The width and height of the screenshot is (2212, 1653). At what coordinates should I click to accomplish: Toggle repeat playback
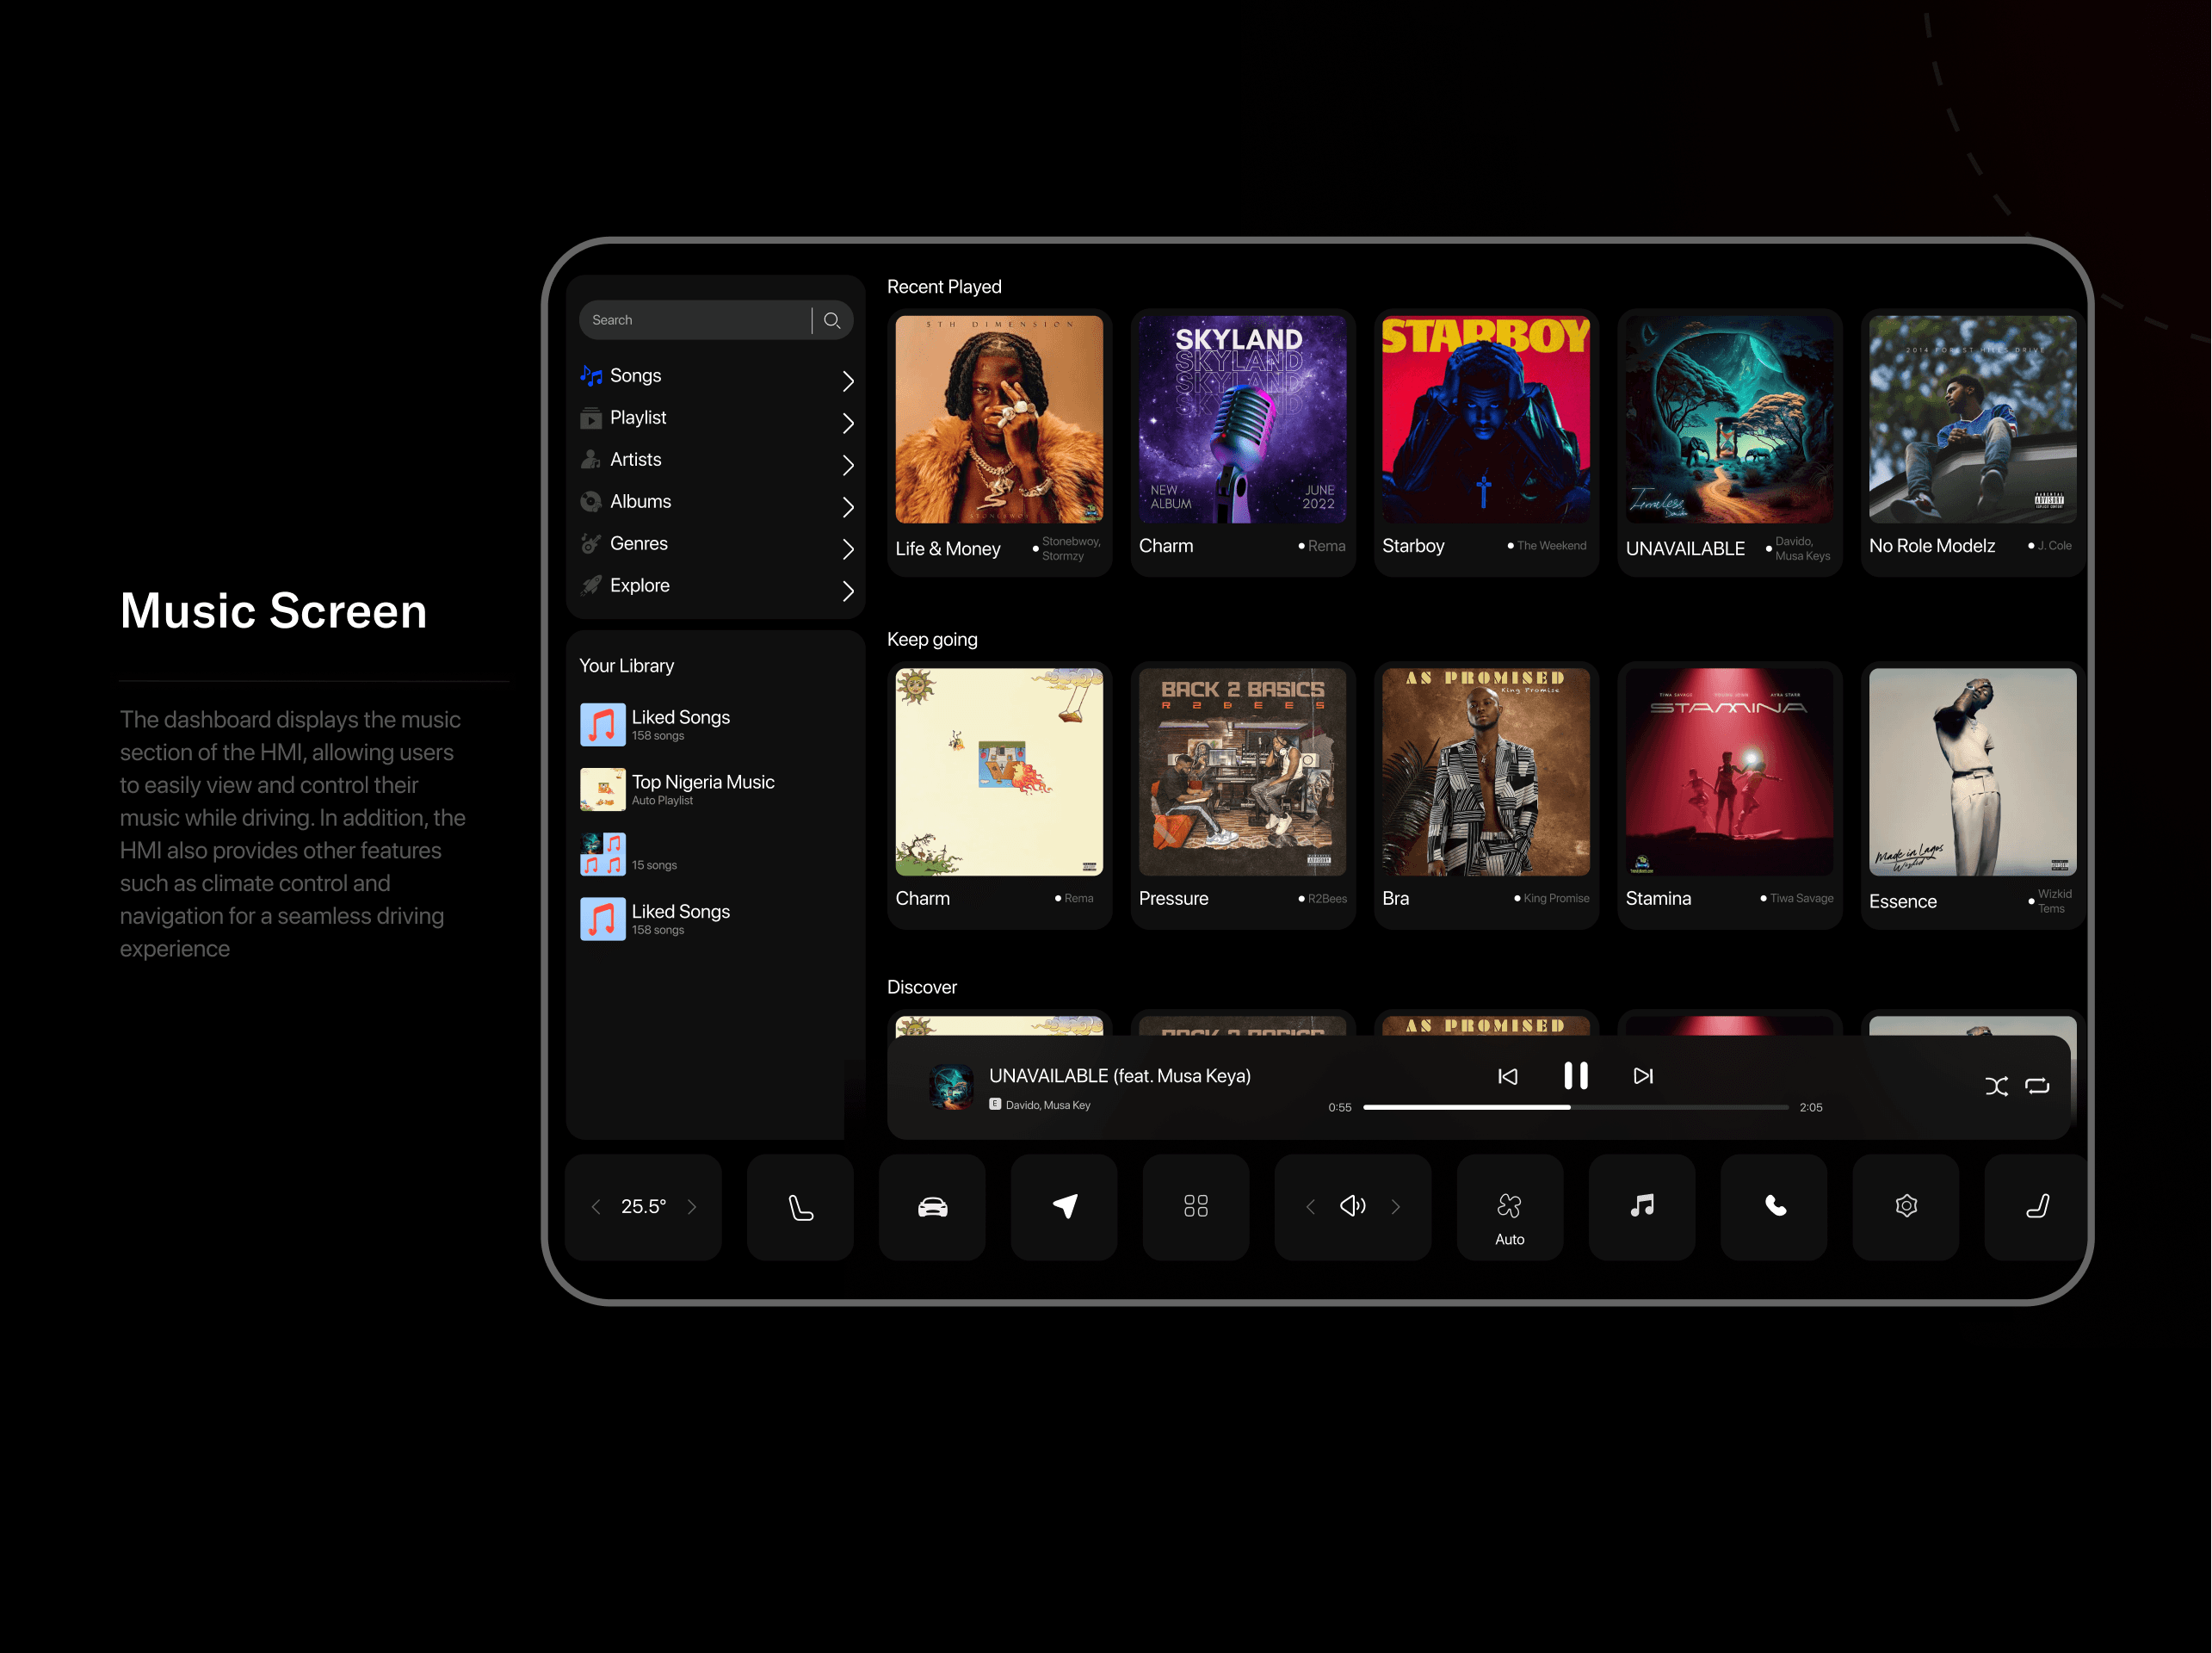(x=2037, y=1087)
